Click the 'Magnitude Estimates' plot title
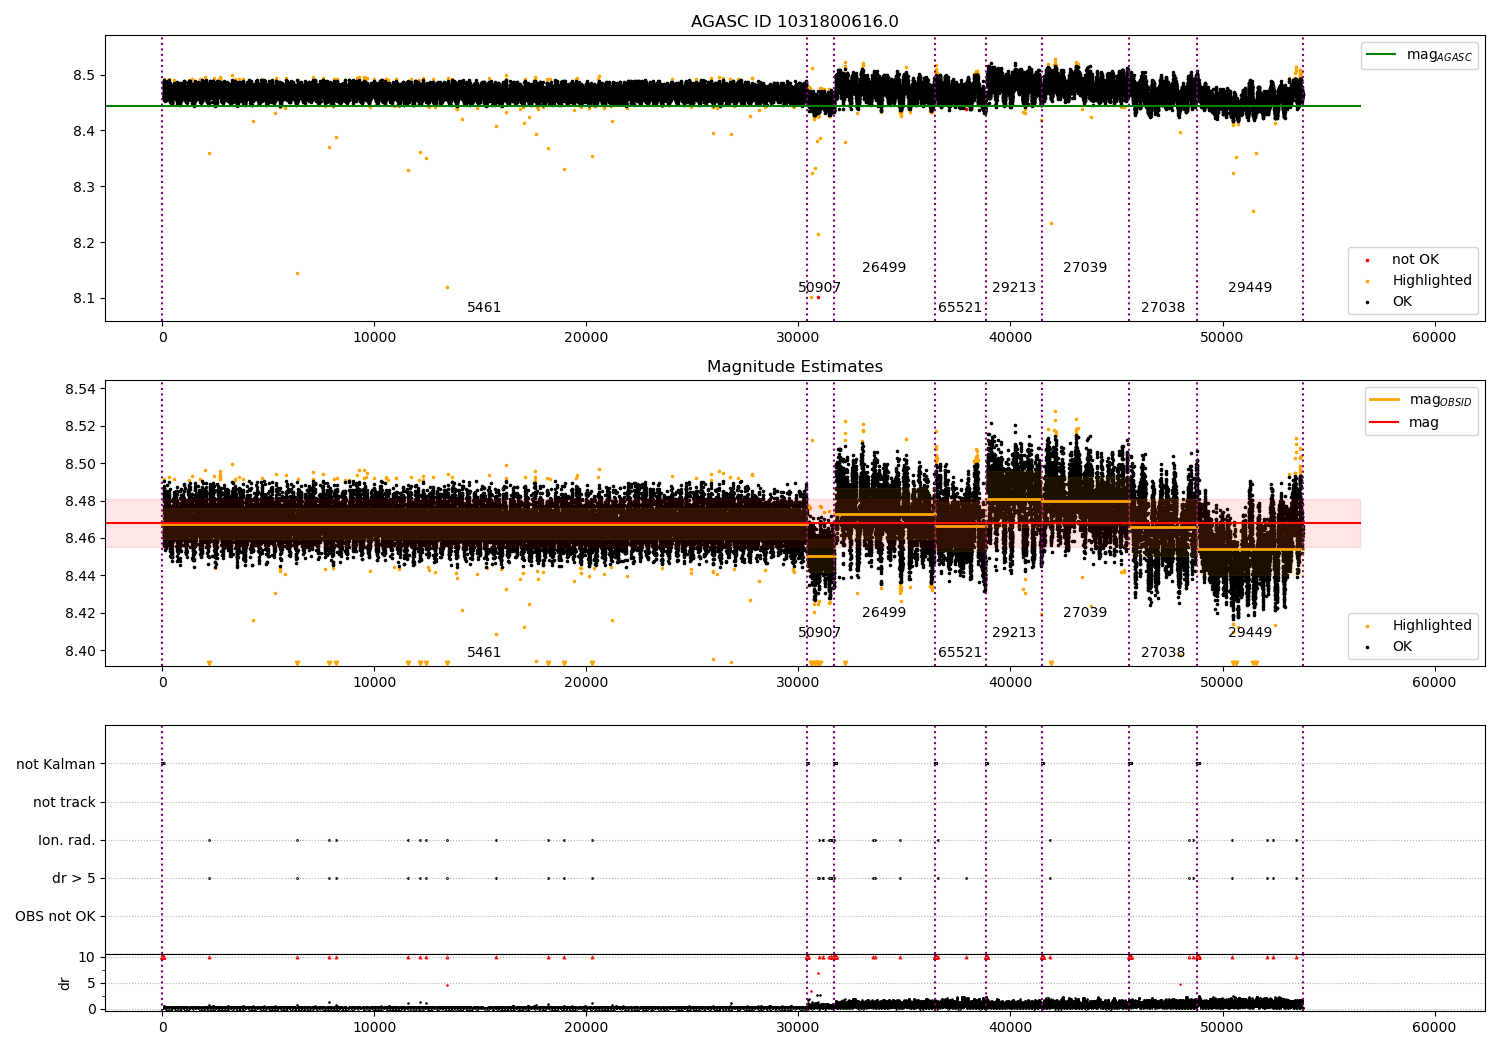 click(x=794, y=367)
